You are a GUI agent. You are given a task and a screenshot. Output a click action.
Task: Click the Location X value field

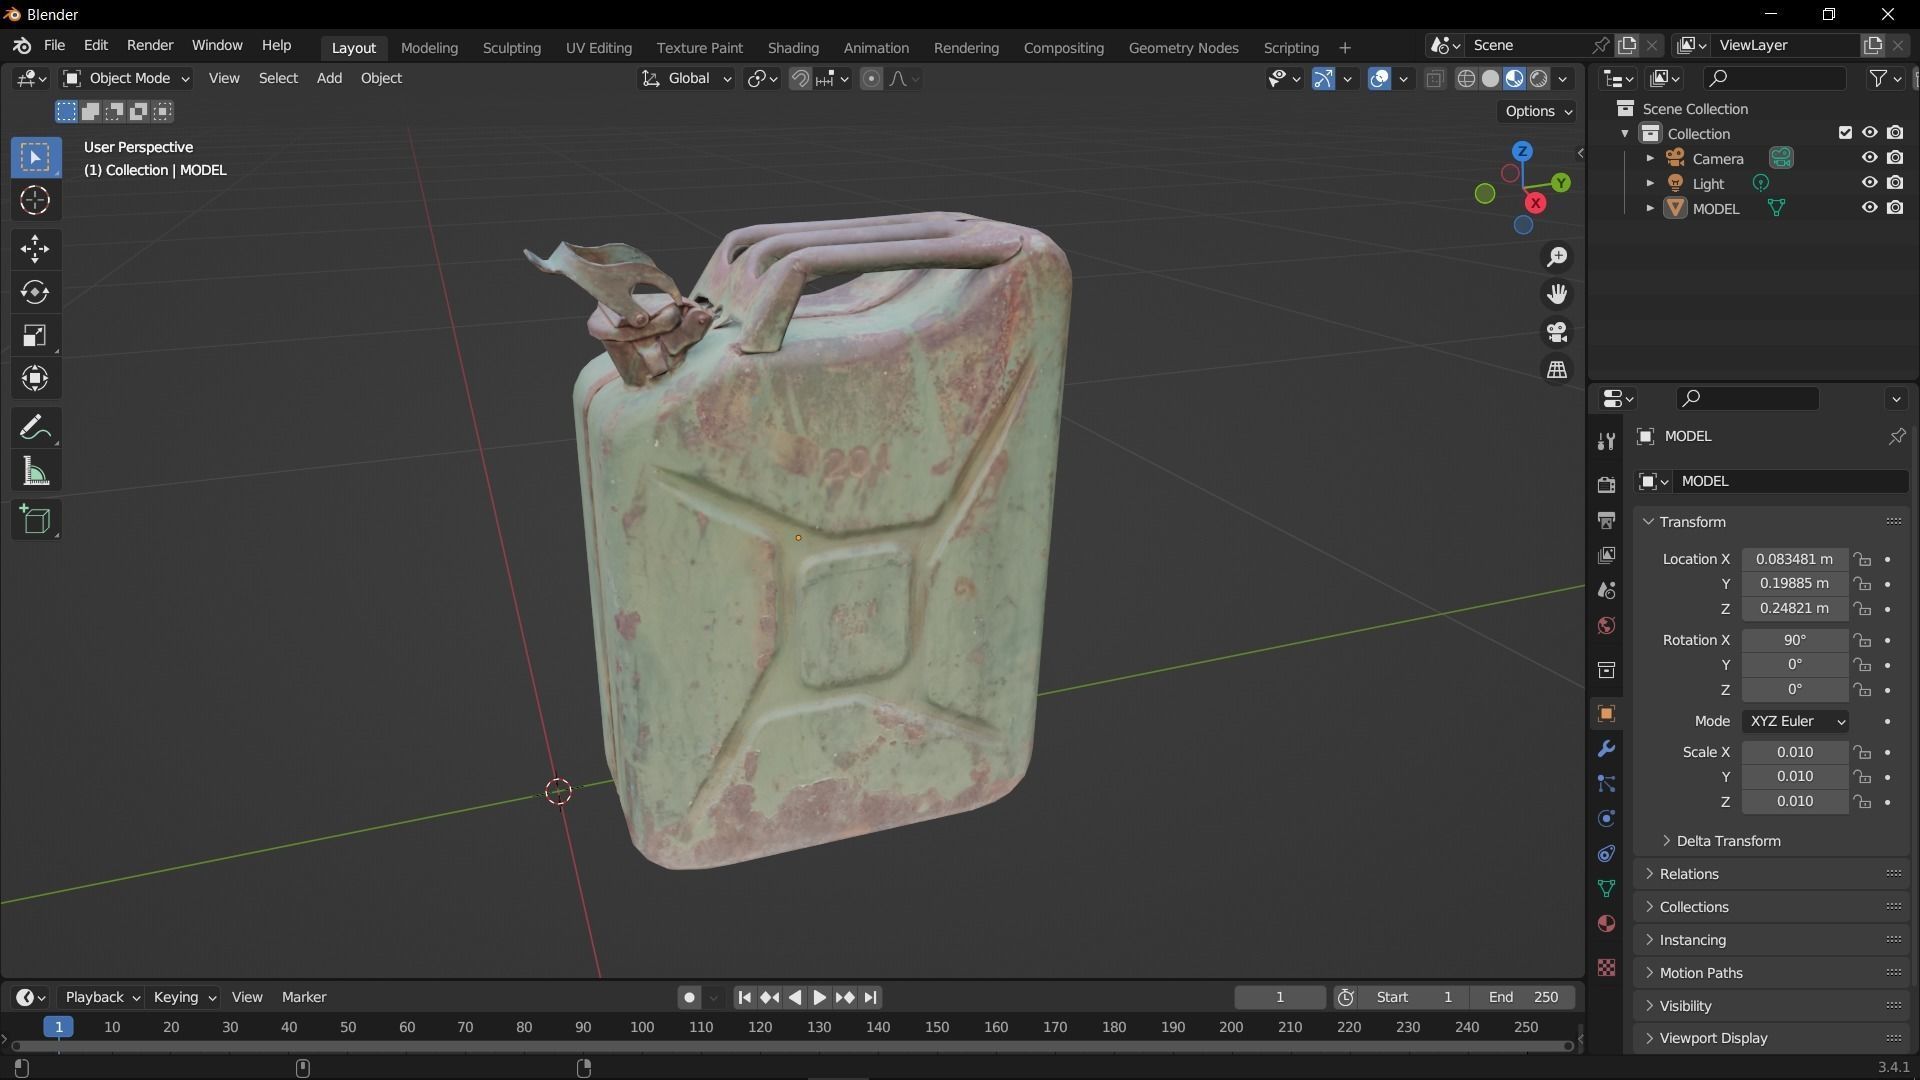coord(1794,559)
